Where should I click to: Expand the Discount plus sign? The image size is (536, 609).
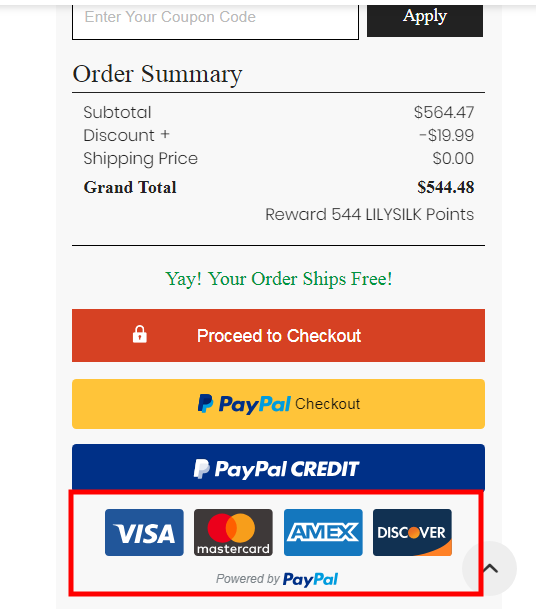(x=165, y=134)
